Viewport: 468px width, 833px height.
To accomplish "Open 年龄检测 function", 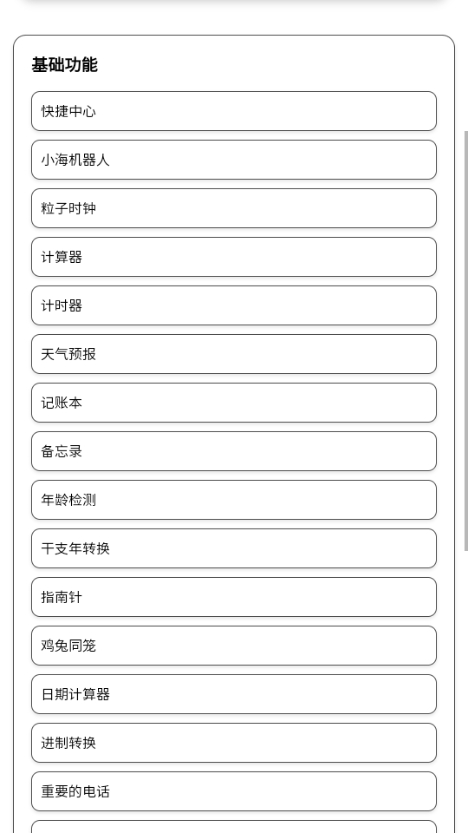I will click(234, 500).
